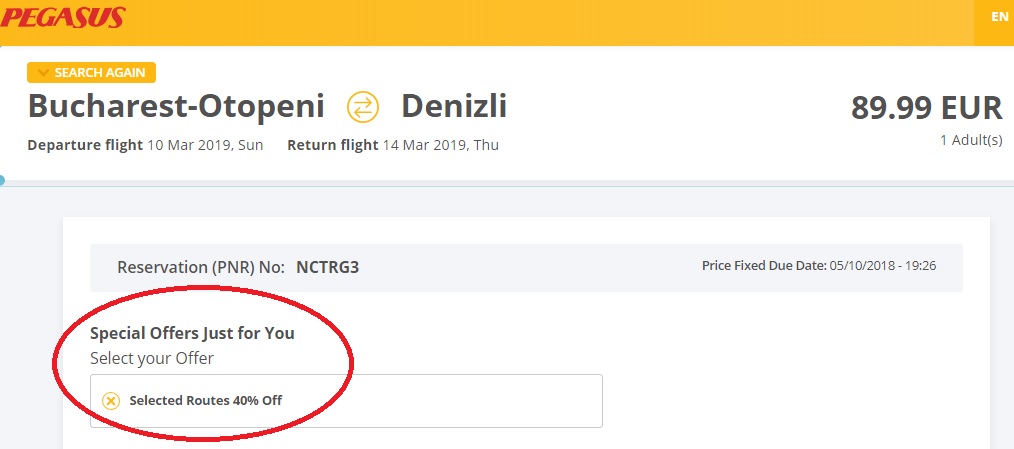Click the PNR code NCTRG3
Screen dimensions: 1014x449
point(327,267)
